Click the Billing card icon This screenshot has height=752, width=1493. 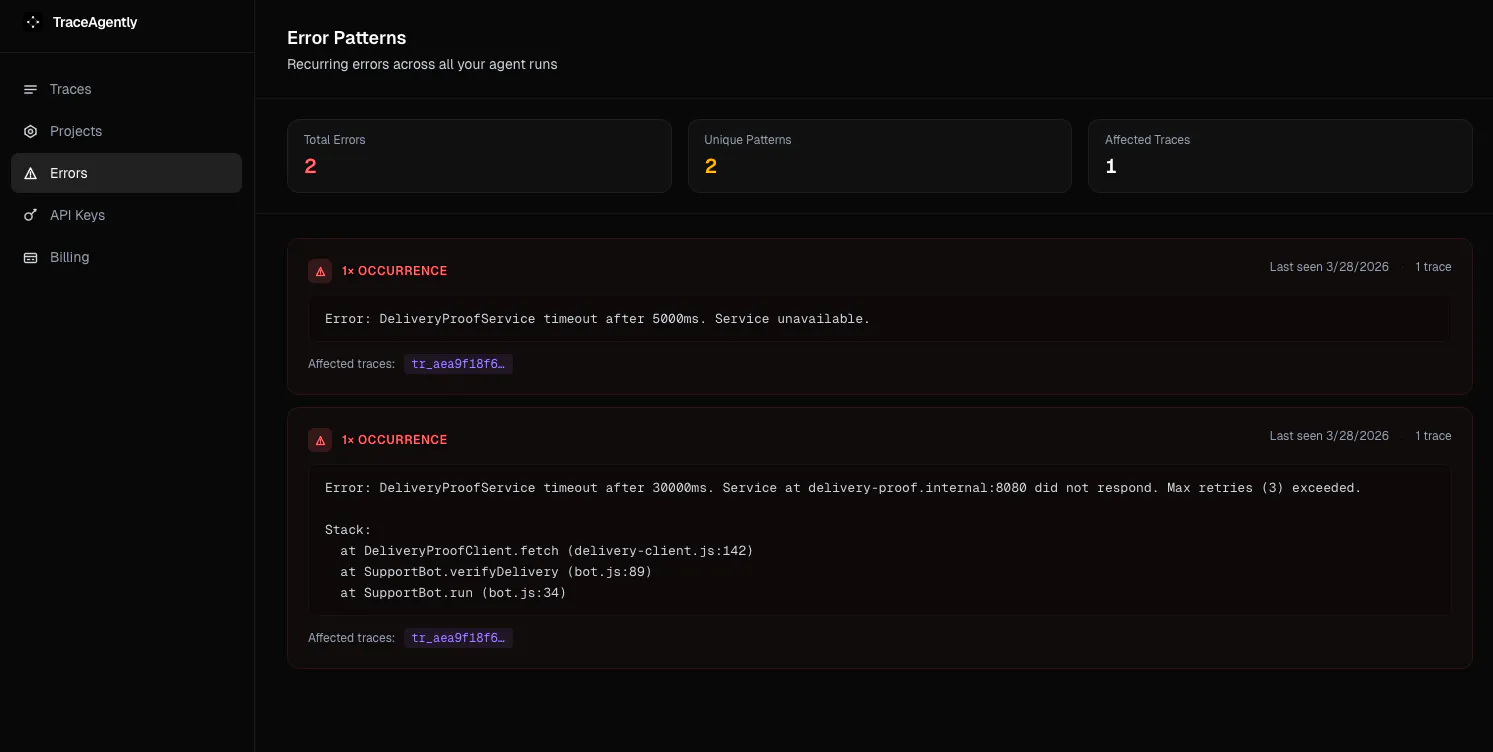pos(30,257)
